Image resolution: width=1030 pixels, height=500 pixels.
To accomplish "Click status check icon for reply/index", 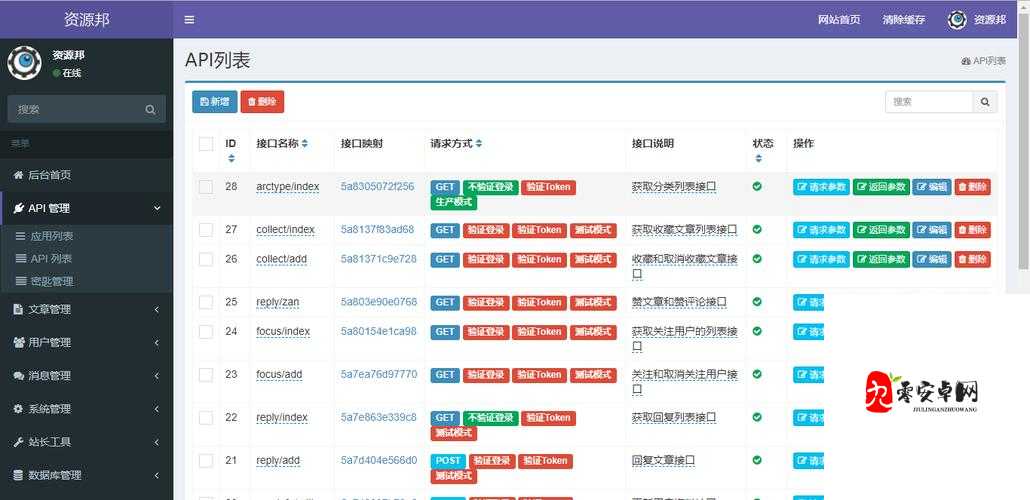I will tap(757, 417).
